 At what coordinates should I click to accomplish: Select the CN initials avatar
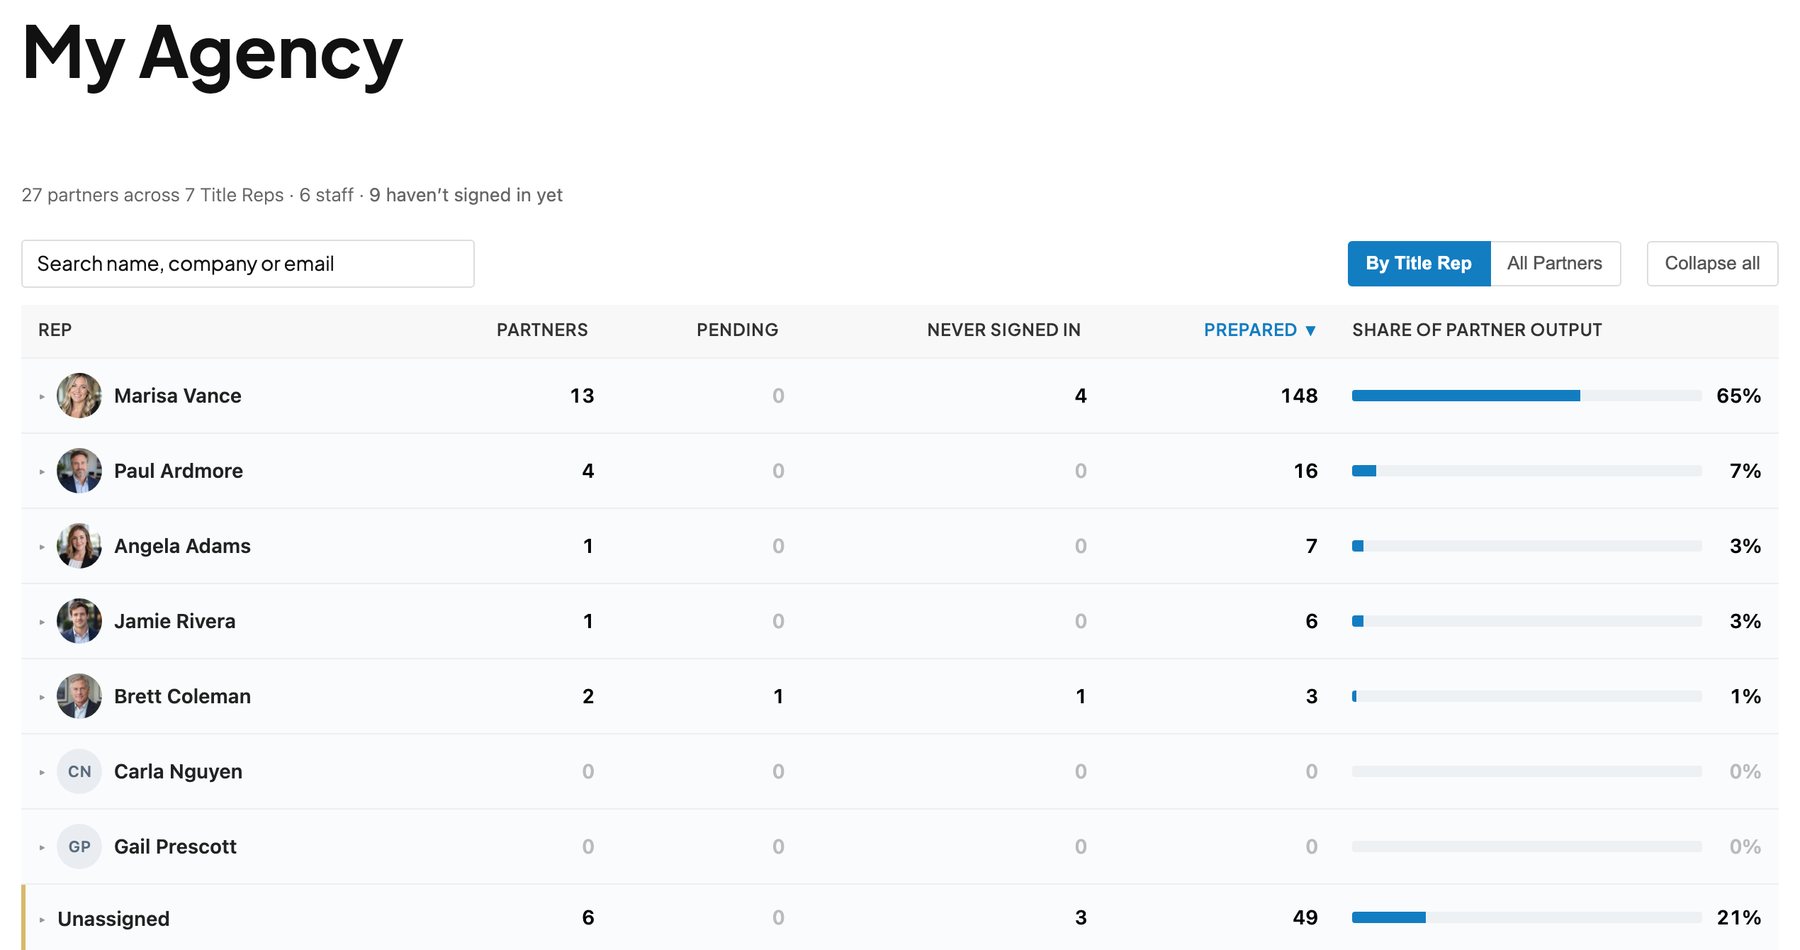tap(79, 771)
